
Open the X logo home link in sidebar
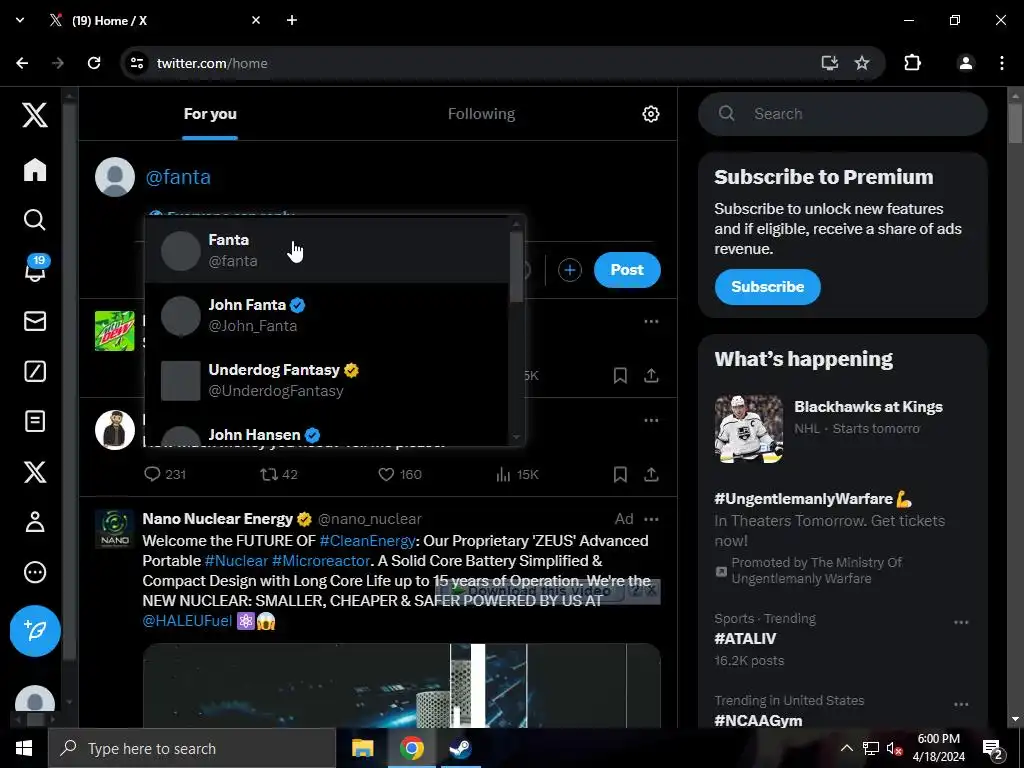(35, 114)
